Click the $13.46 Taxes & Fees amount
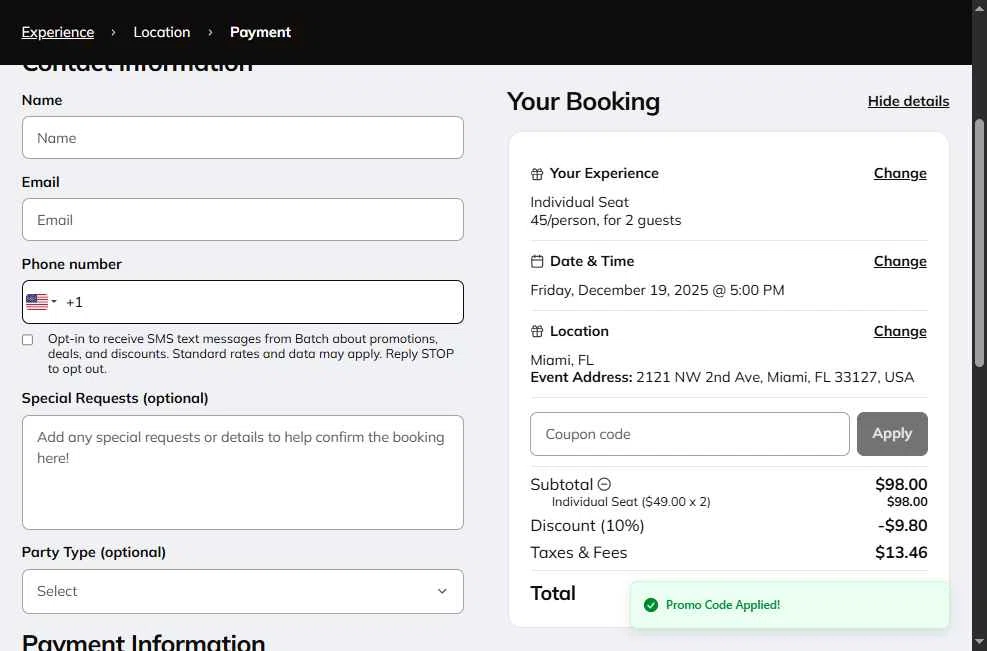 point(901,553)
